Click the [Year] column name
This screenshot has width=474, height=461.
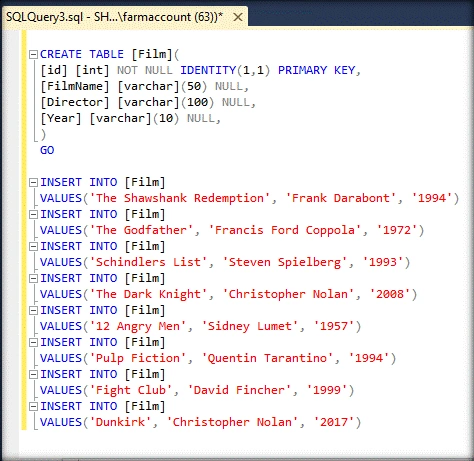tap(61, 118)
